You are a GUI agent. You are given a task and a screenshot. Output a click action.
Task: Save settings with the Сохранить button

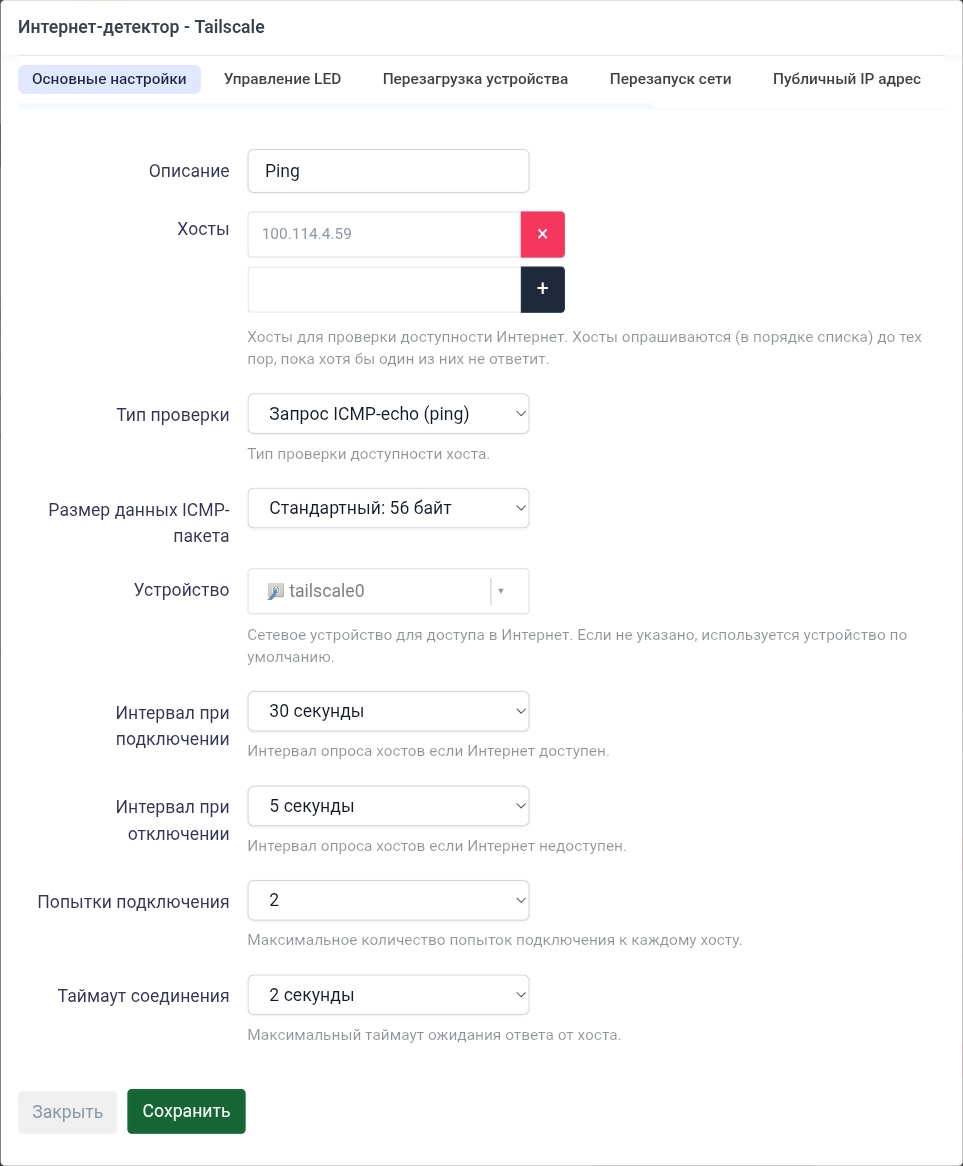pyautogui.click(x=186, y=1111)
